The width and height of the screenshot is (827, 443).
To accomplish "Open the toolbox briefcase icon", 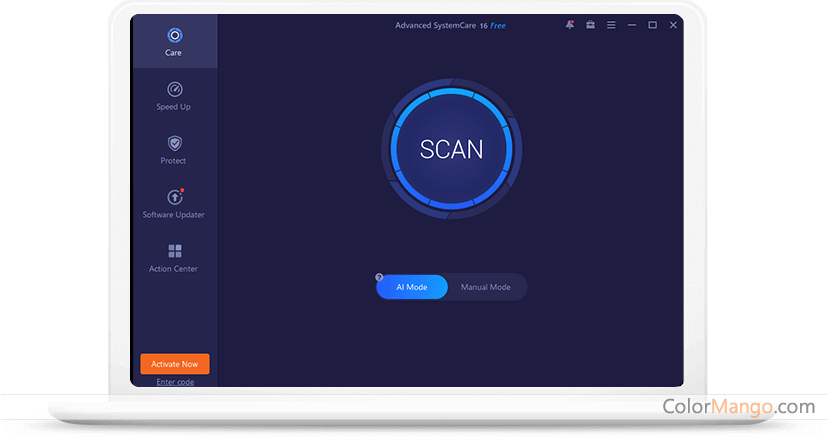I will [590, 25].
